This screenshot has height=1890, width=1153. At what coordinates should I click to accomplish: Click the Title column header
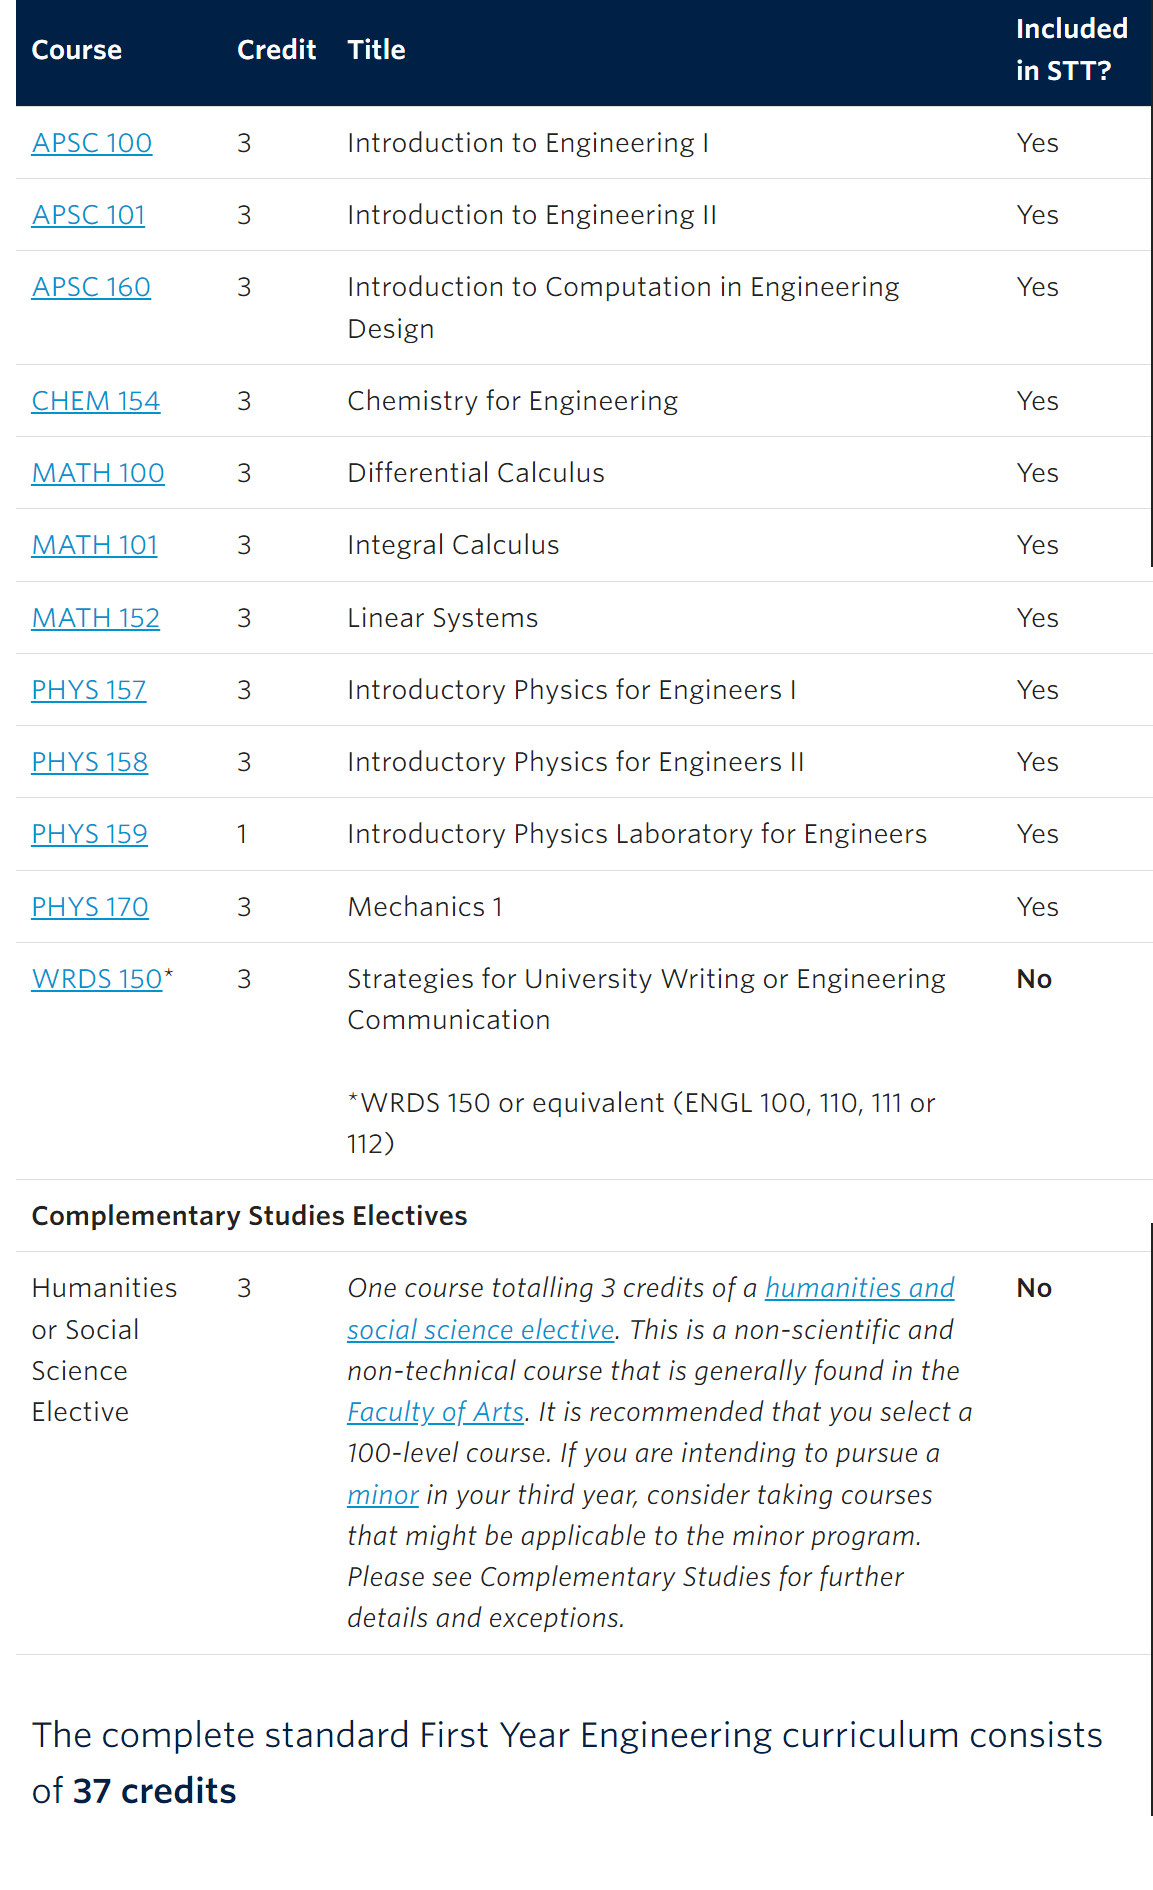pyautogui.click(x=376, y=50)
